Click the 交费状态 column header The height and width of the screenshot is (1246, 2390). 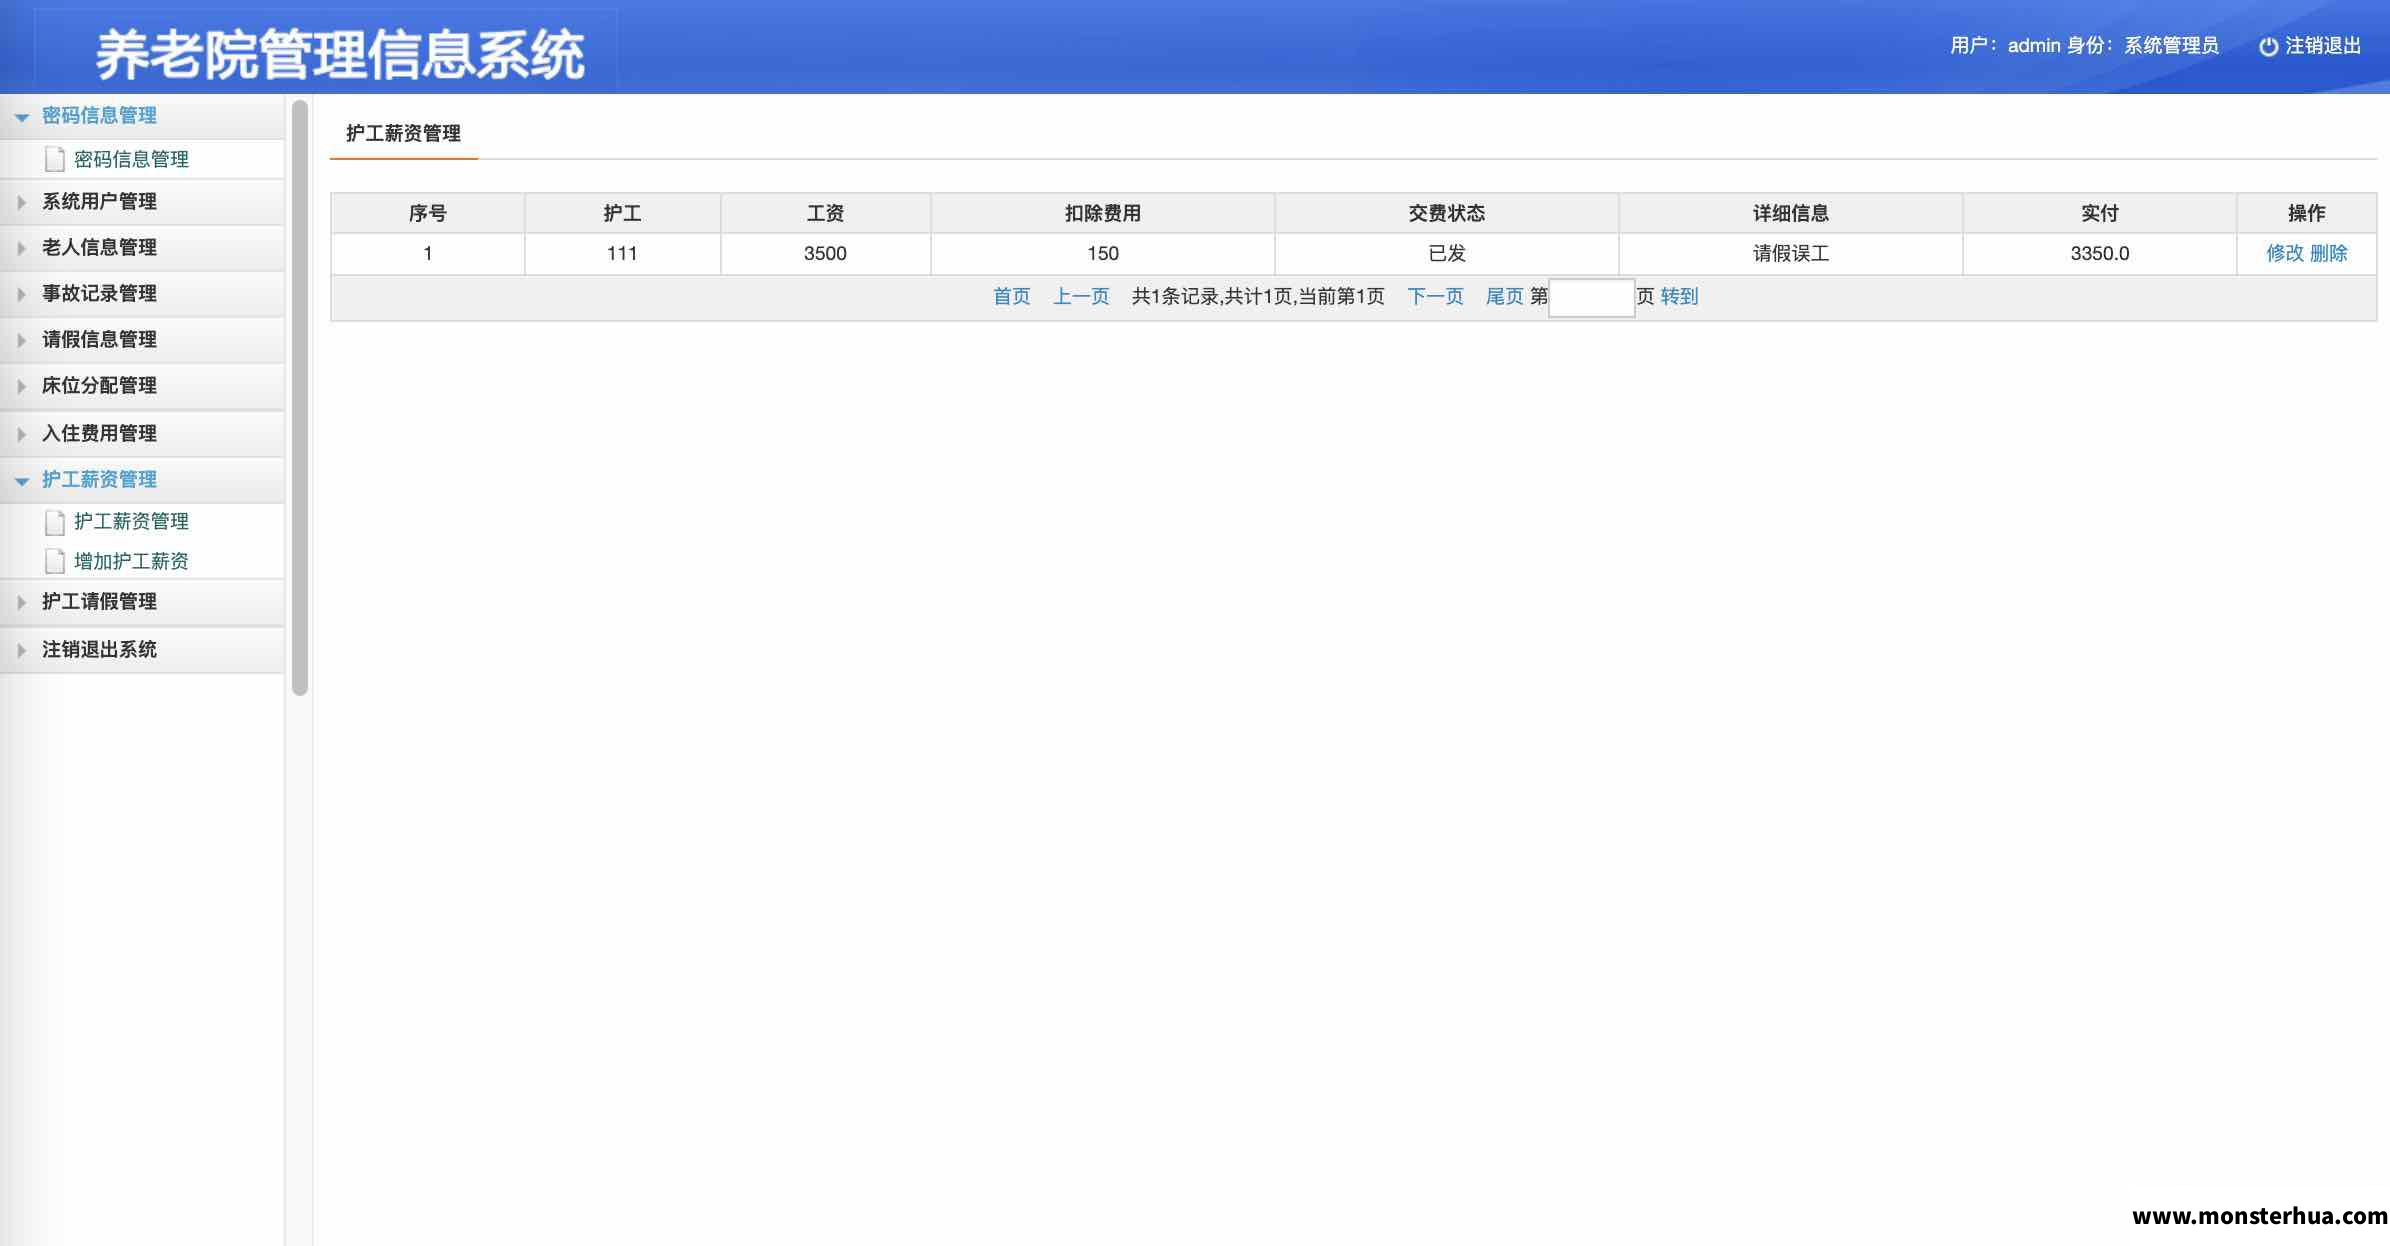coord(1447,214)
